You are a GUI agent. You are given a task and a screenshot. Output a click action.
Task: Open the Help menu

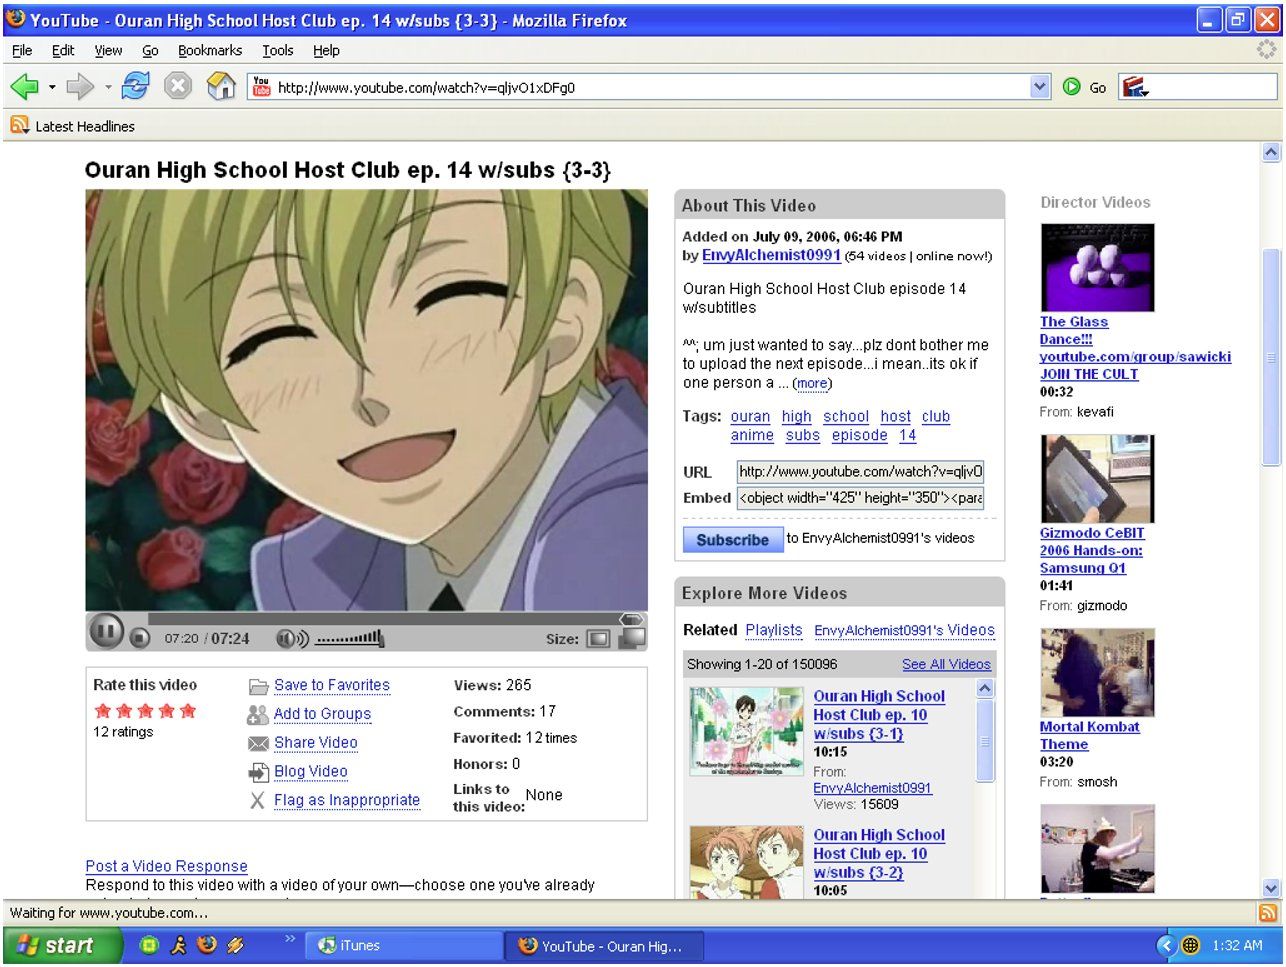point(326,50)
